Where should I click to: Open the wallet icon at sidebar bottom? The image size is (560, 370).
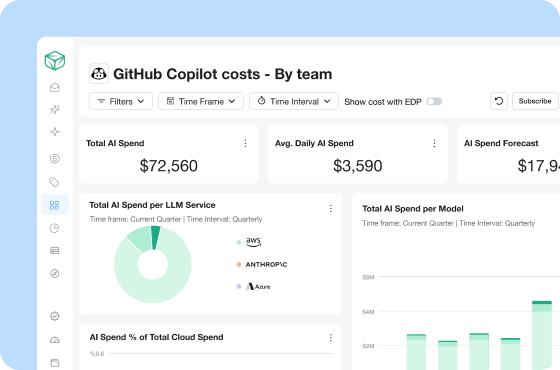click(x=55, y=363)
